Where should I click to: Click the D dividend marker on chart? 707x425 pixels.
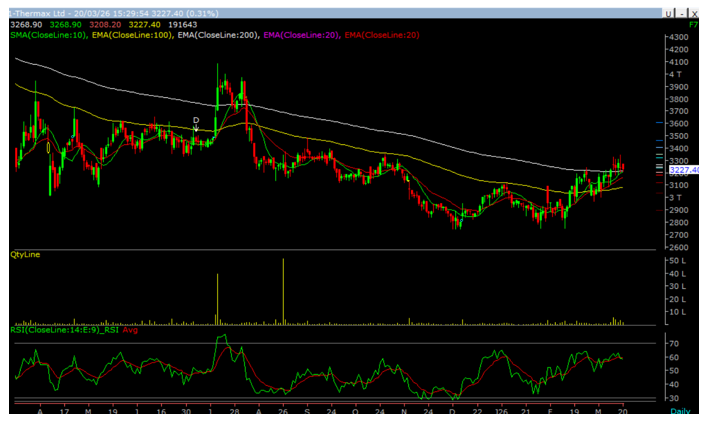pyautogui.click(x=196, y=120)
